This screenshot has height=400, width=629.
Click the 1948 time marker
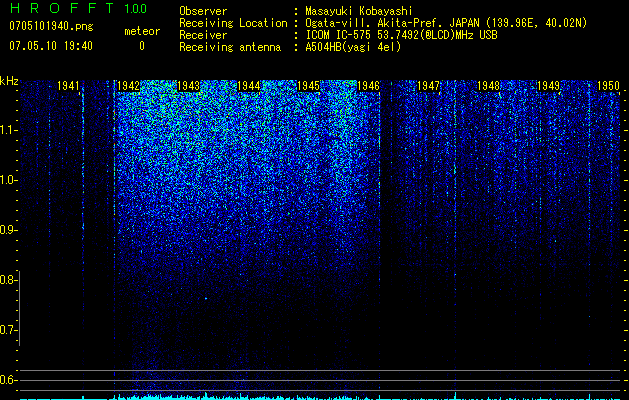click(489, 86)
